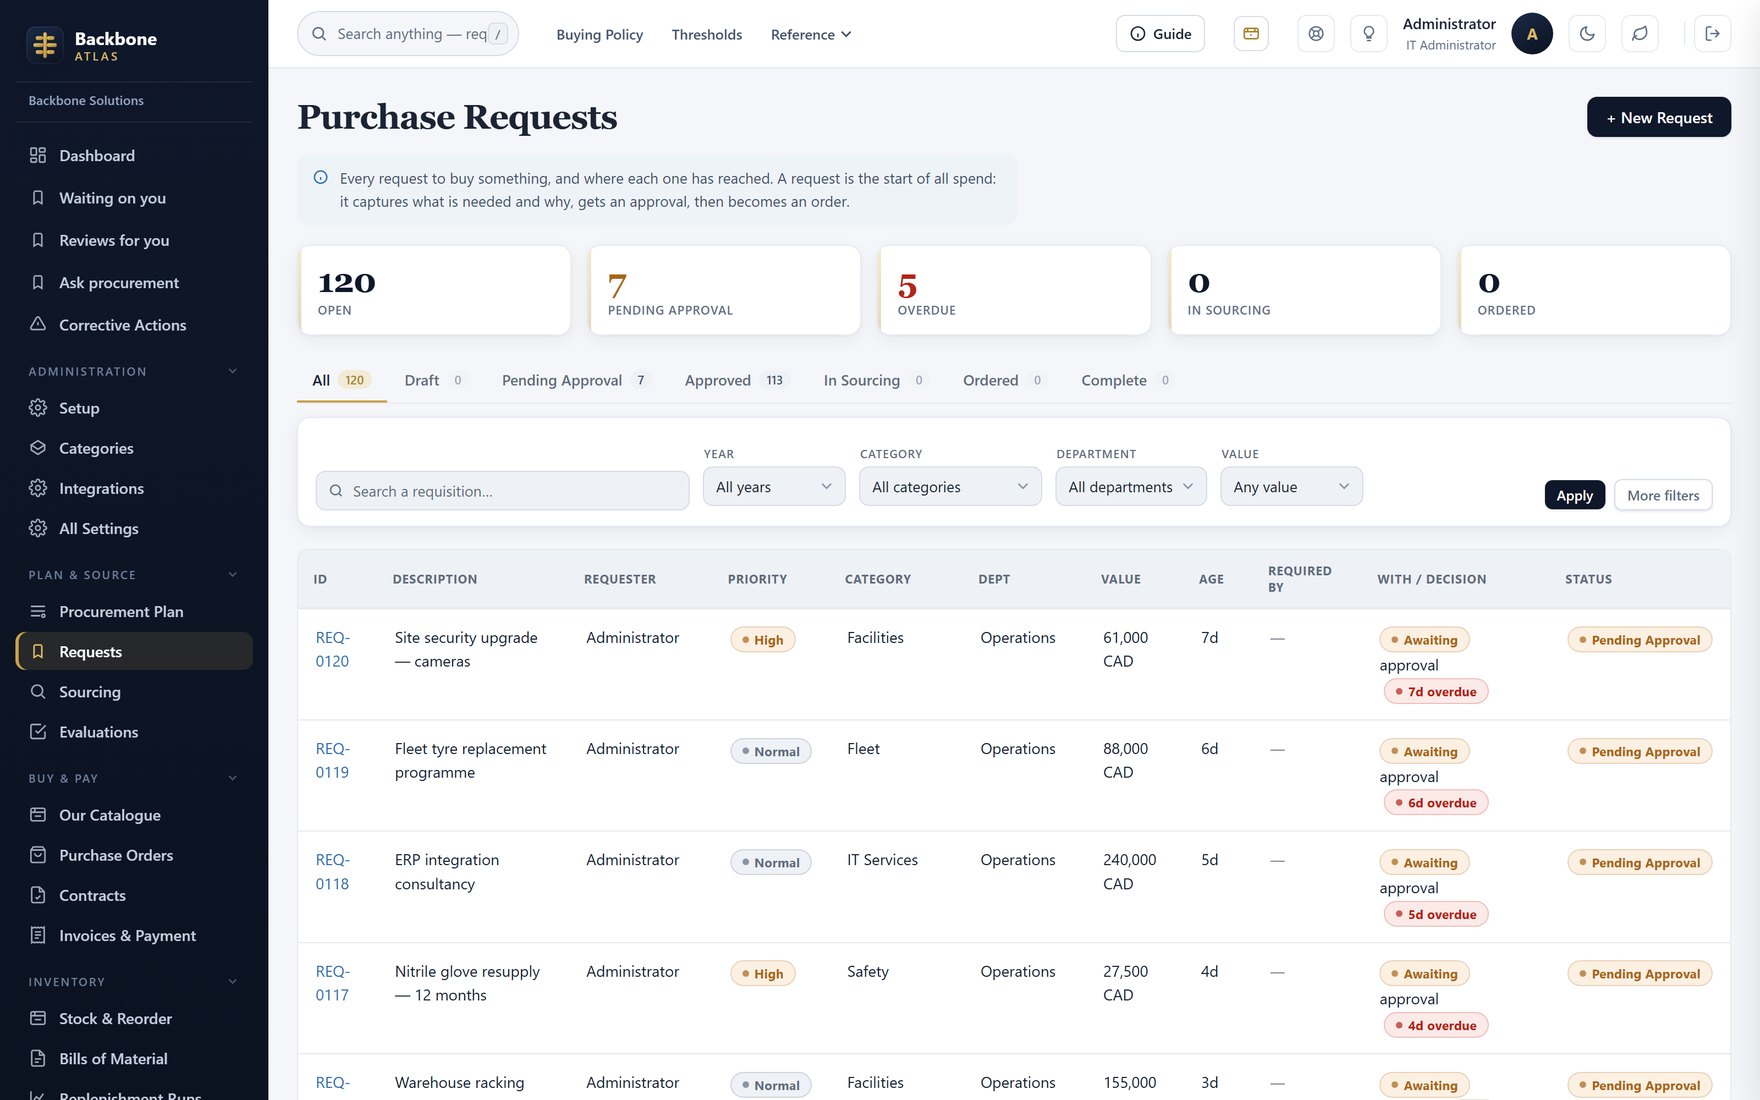The height and width of the screenshot is (1100, 1760).
Task: Open the Reference dropdown menu
Action: [811, 34]
